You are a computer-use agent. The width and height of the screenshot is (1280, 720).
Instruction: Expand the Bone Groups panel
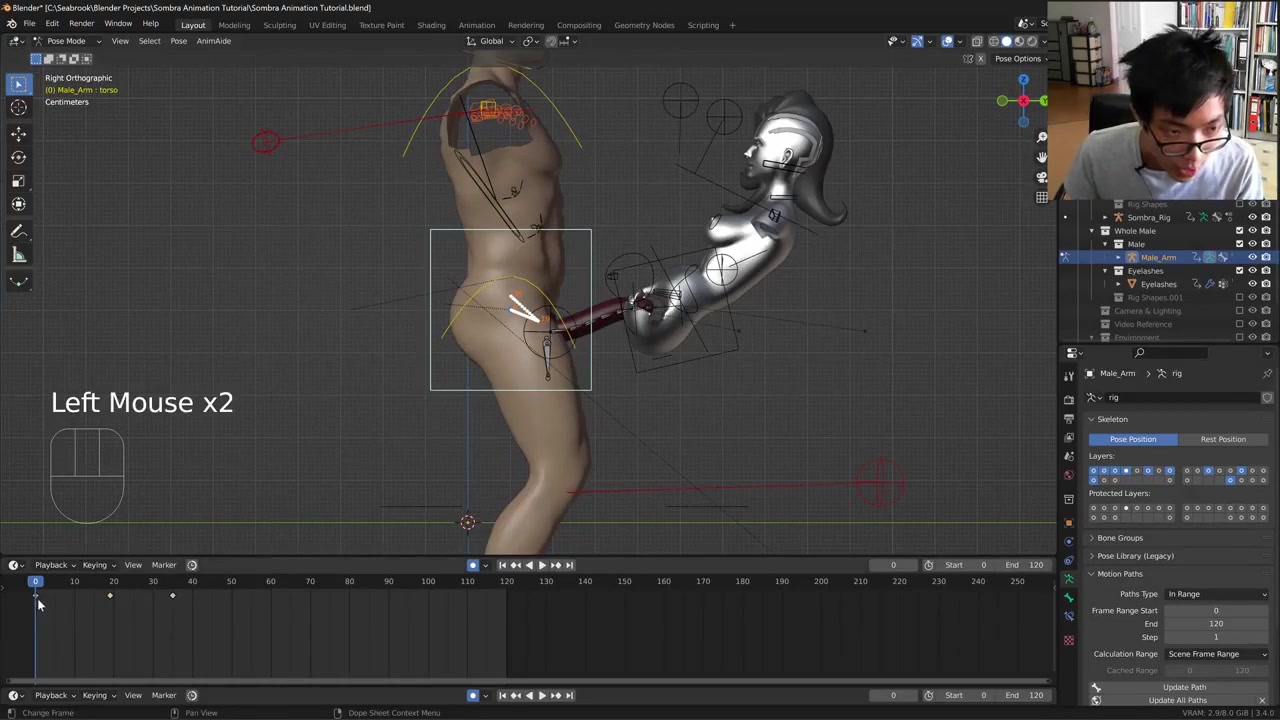pyautogui.click(x=1119, y=538)
